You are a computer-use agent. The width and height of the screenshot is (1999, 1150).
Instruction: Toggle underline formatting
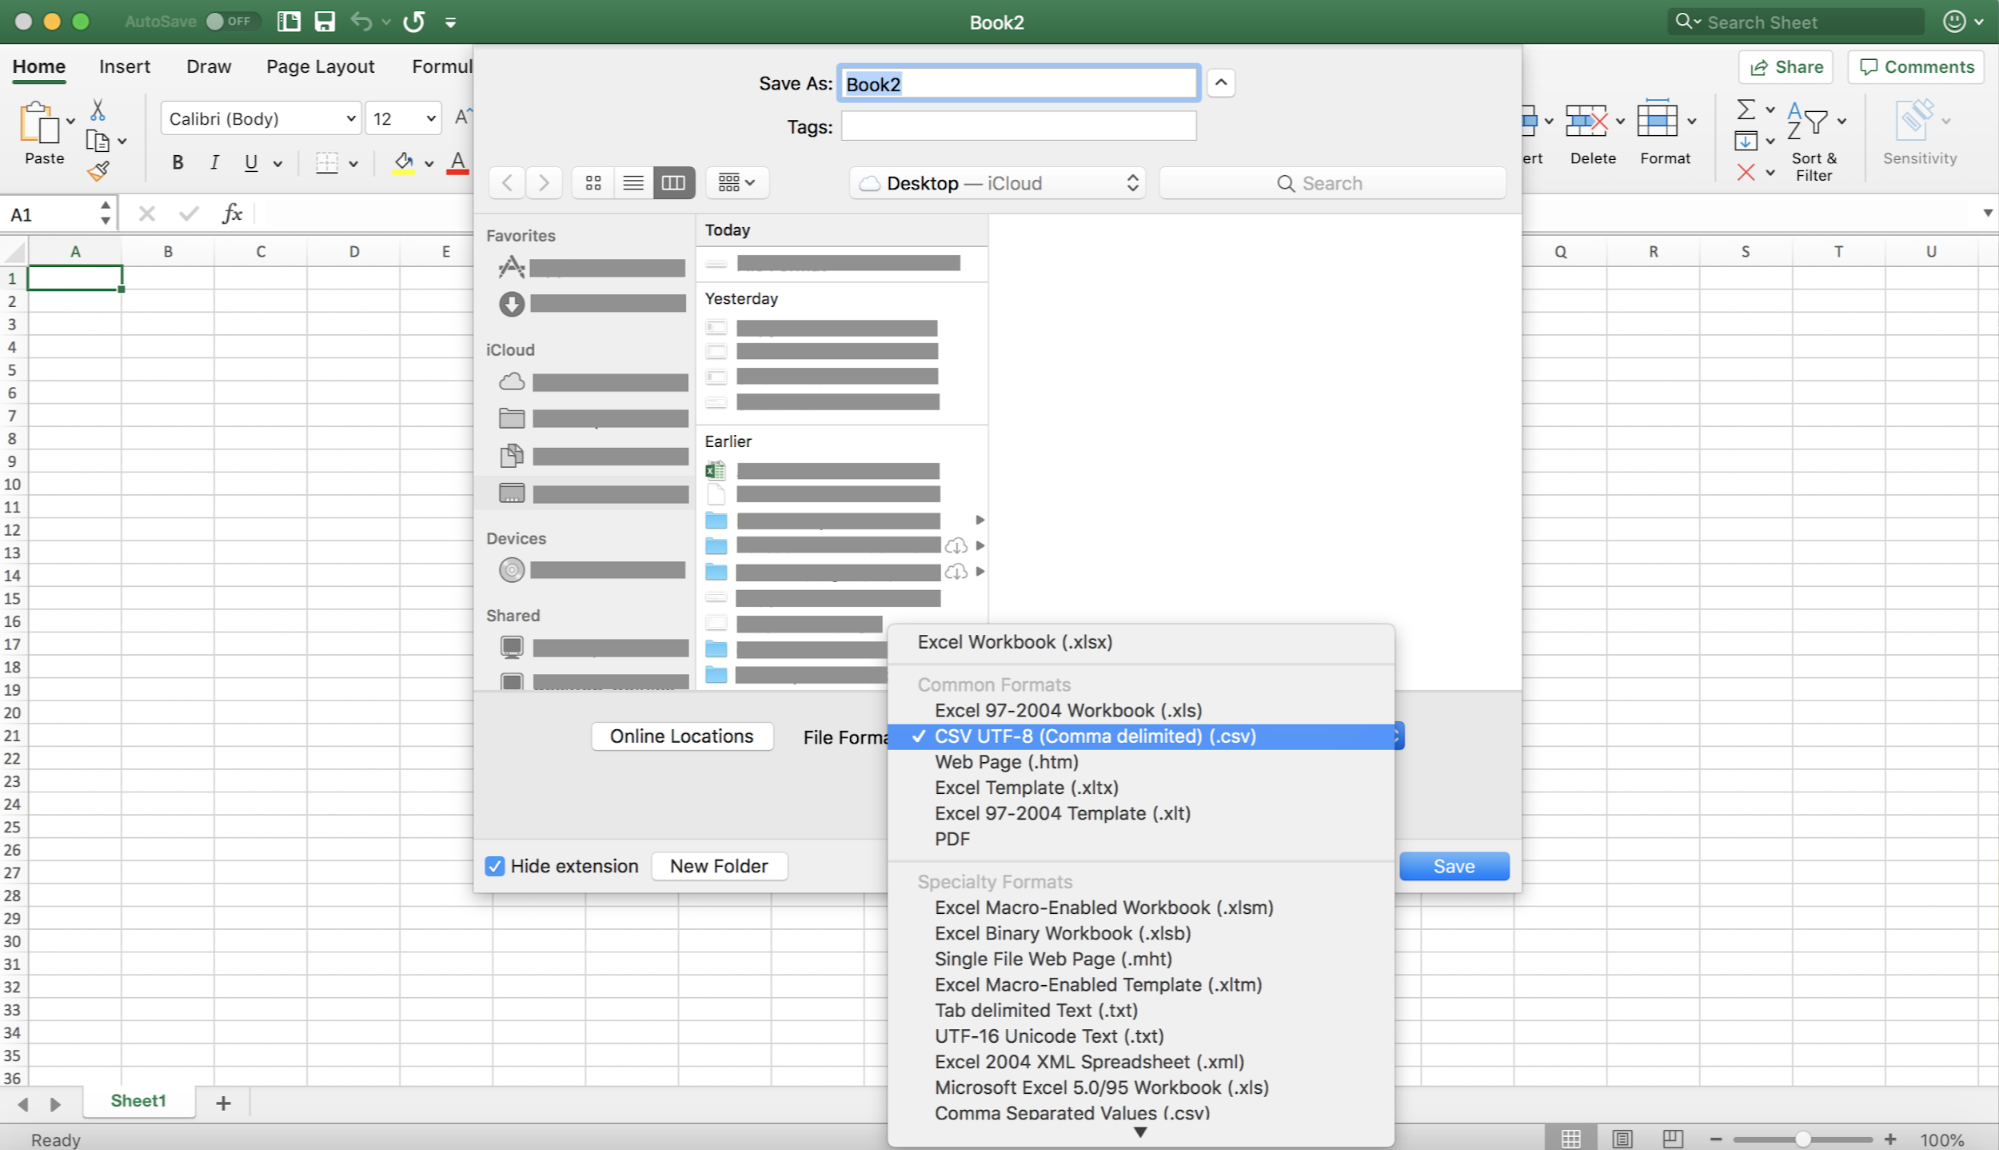click(251, 163)
